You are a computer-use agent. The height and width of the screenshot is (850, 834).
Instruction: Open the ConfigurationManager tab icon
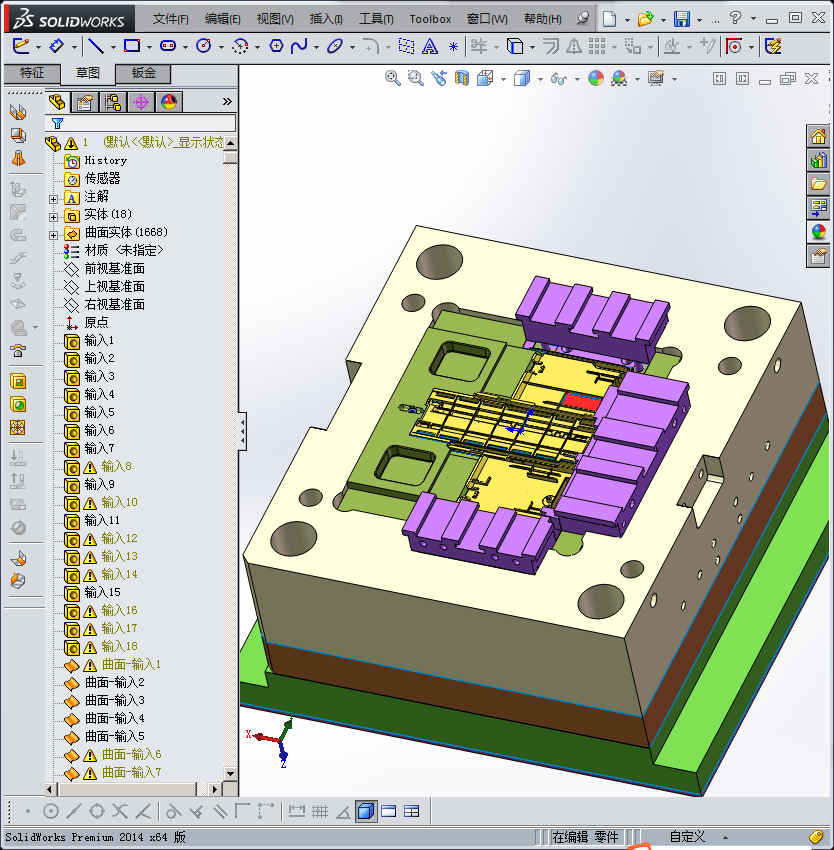(x=113, y=102)
